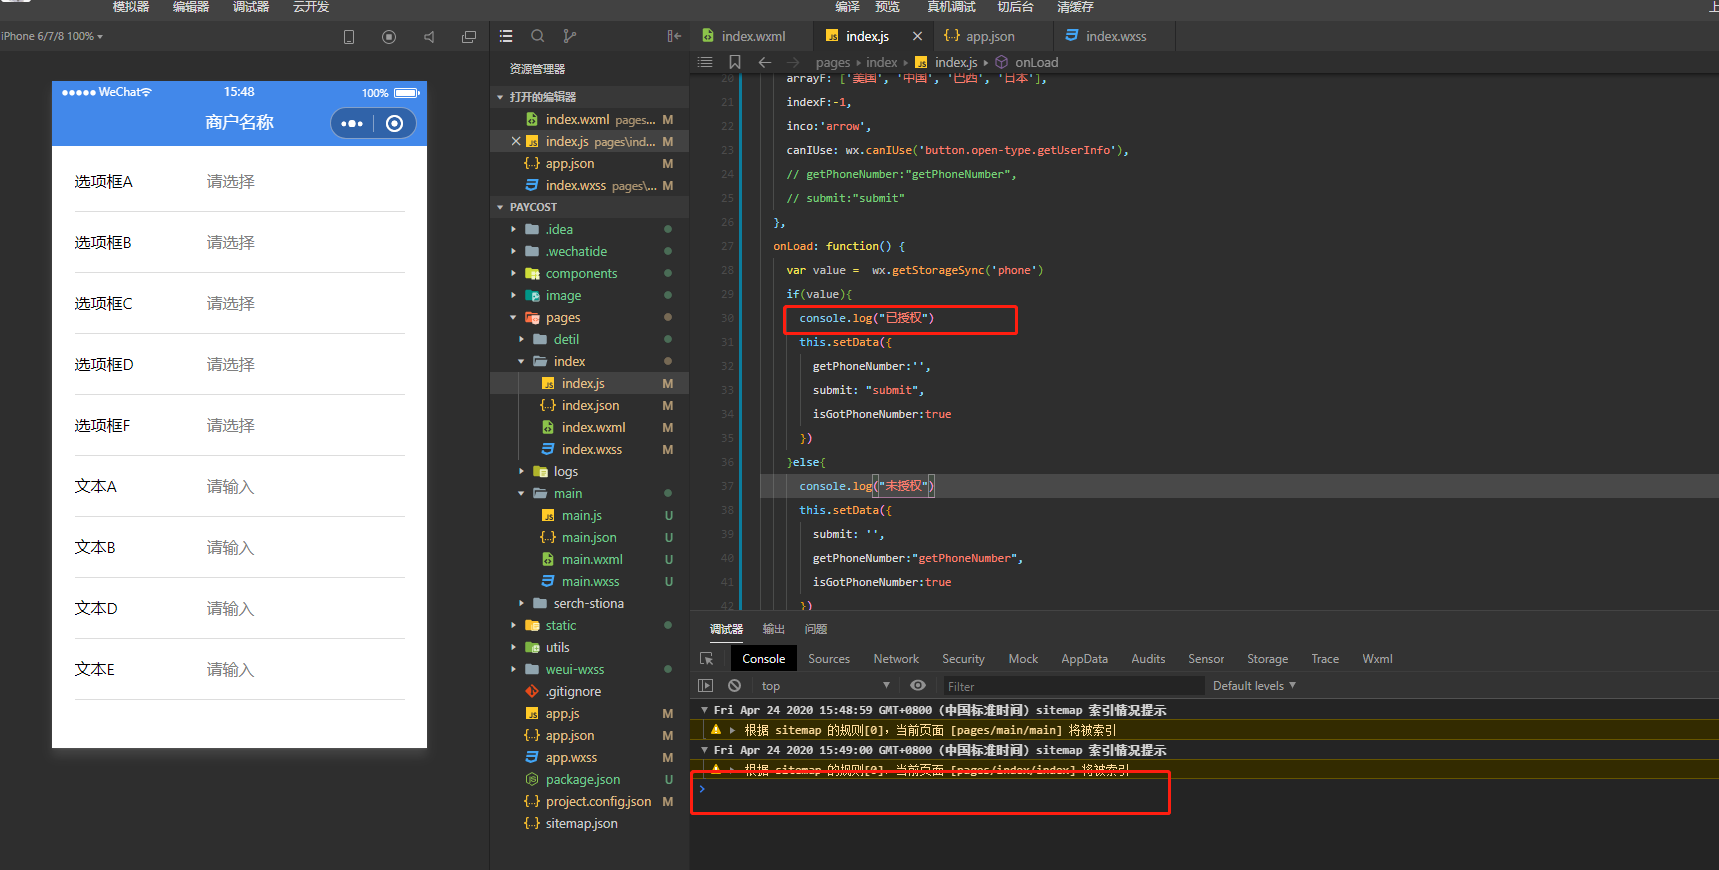The width and height of the screenshot is (1719, 870).
Task: Close the mini program via the capsule circle
Action: point(395,124)
